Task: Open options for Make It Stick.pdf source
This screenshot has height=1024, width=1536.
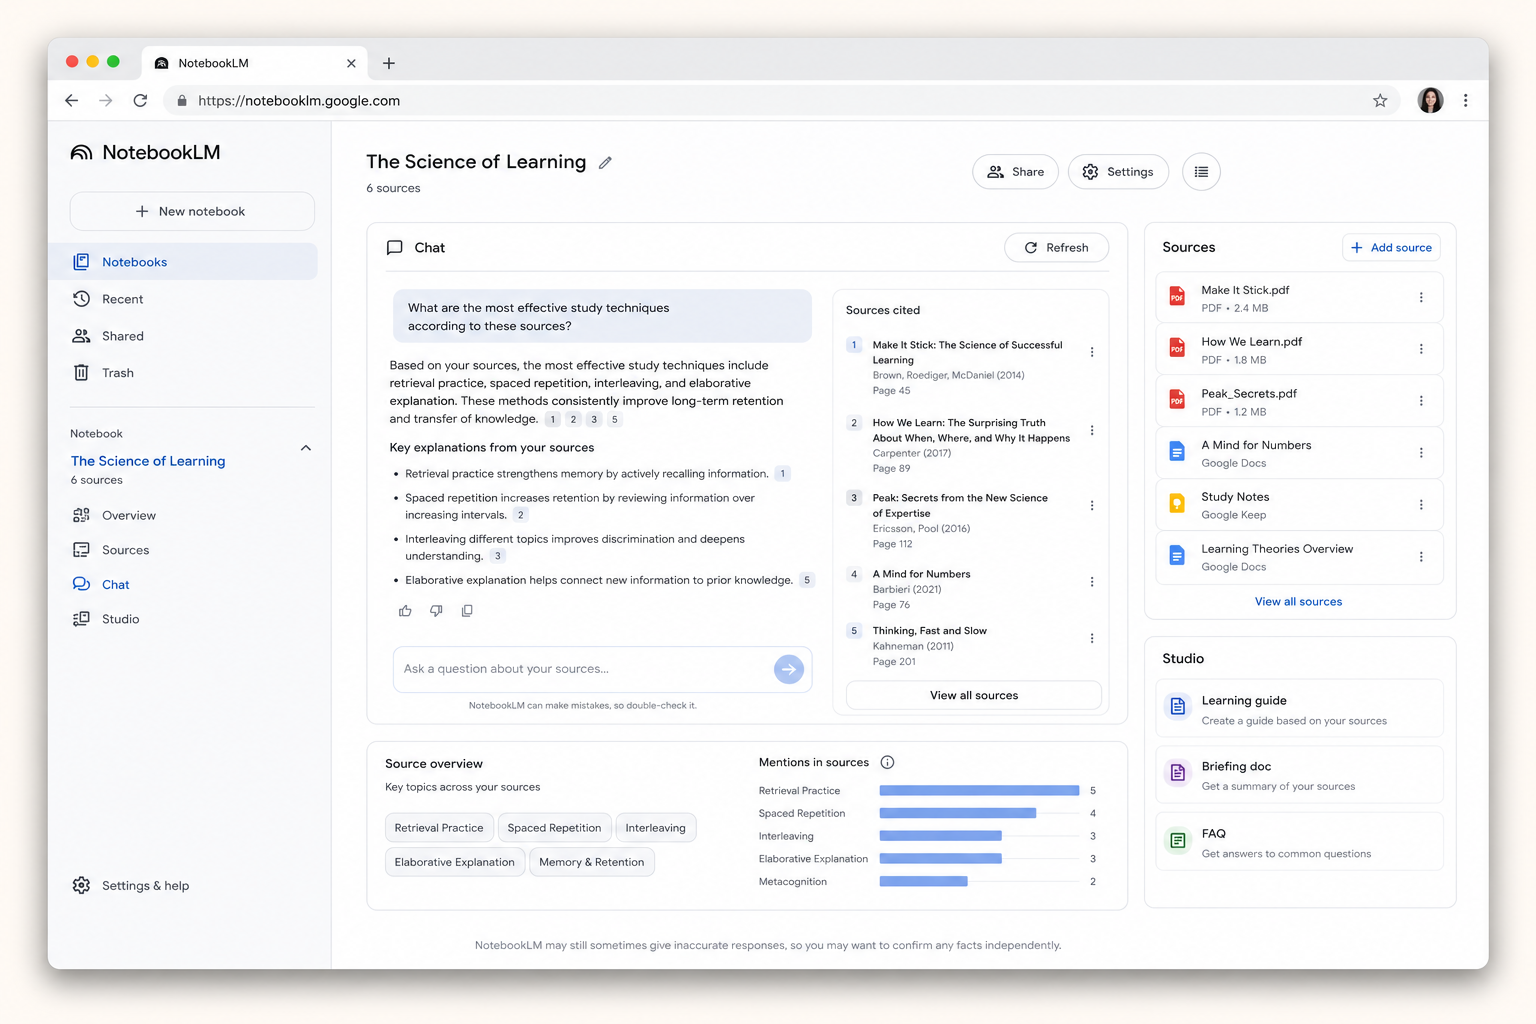Action: (x=1421, y=298)
